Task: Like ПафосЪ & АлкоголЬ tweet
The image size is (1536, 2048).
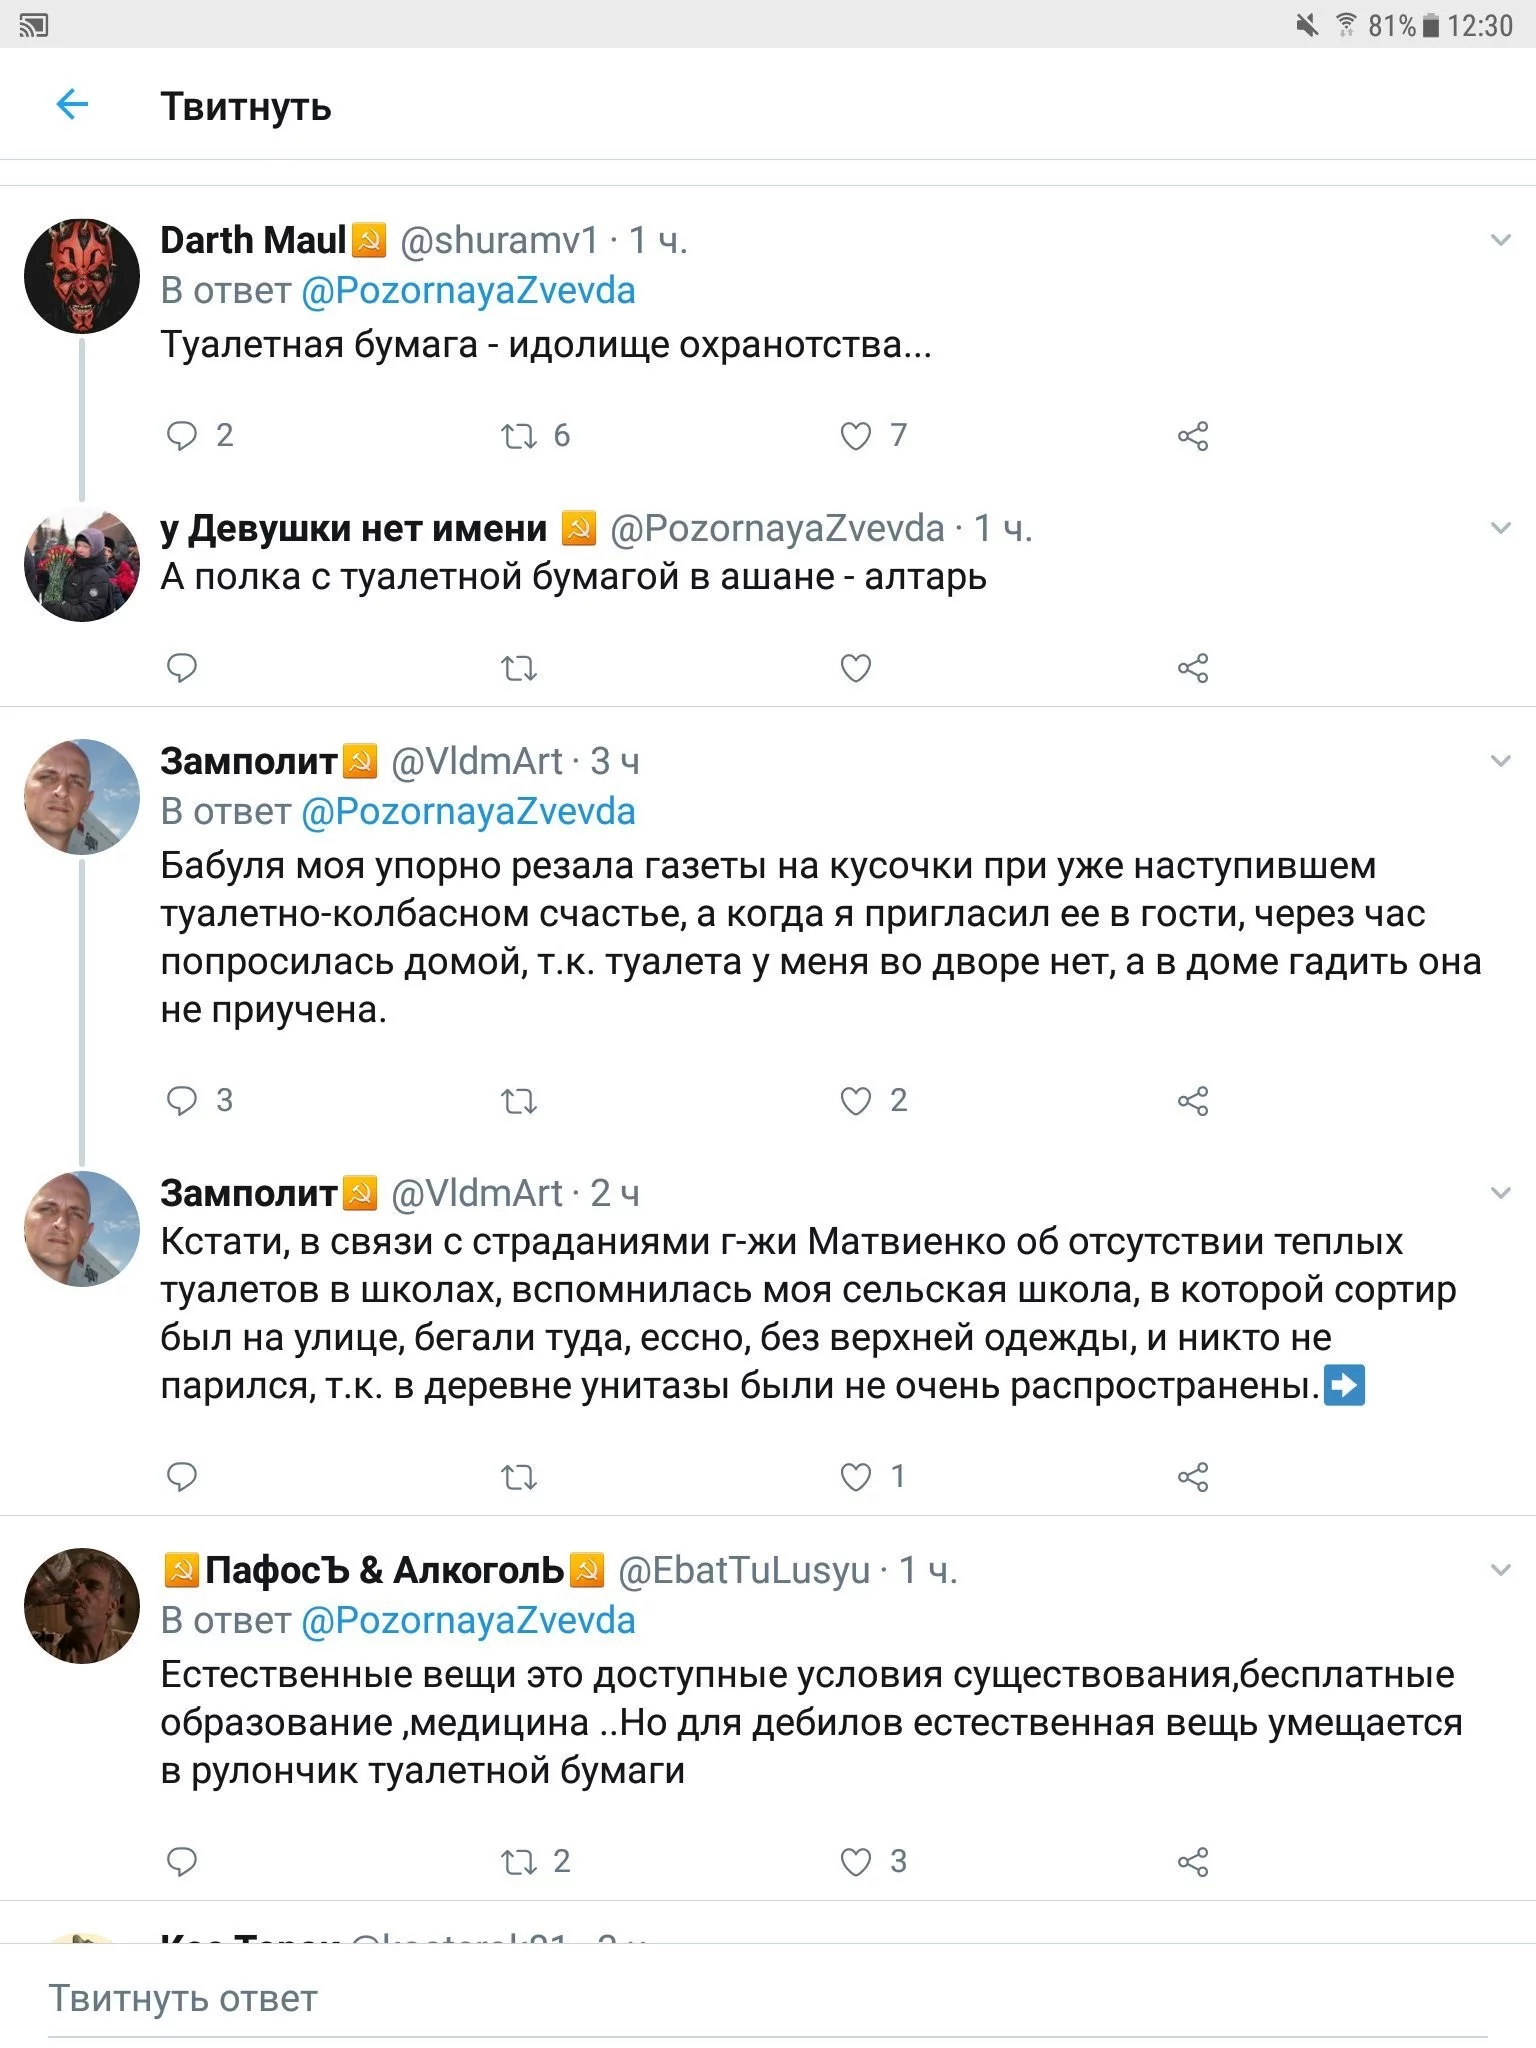Action: [x=856, y=1862]
